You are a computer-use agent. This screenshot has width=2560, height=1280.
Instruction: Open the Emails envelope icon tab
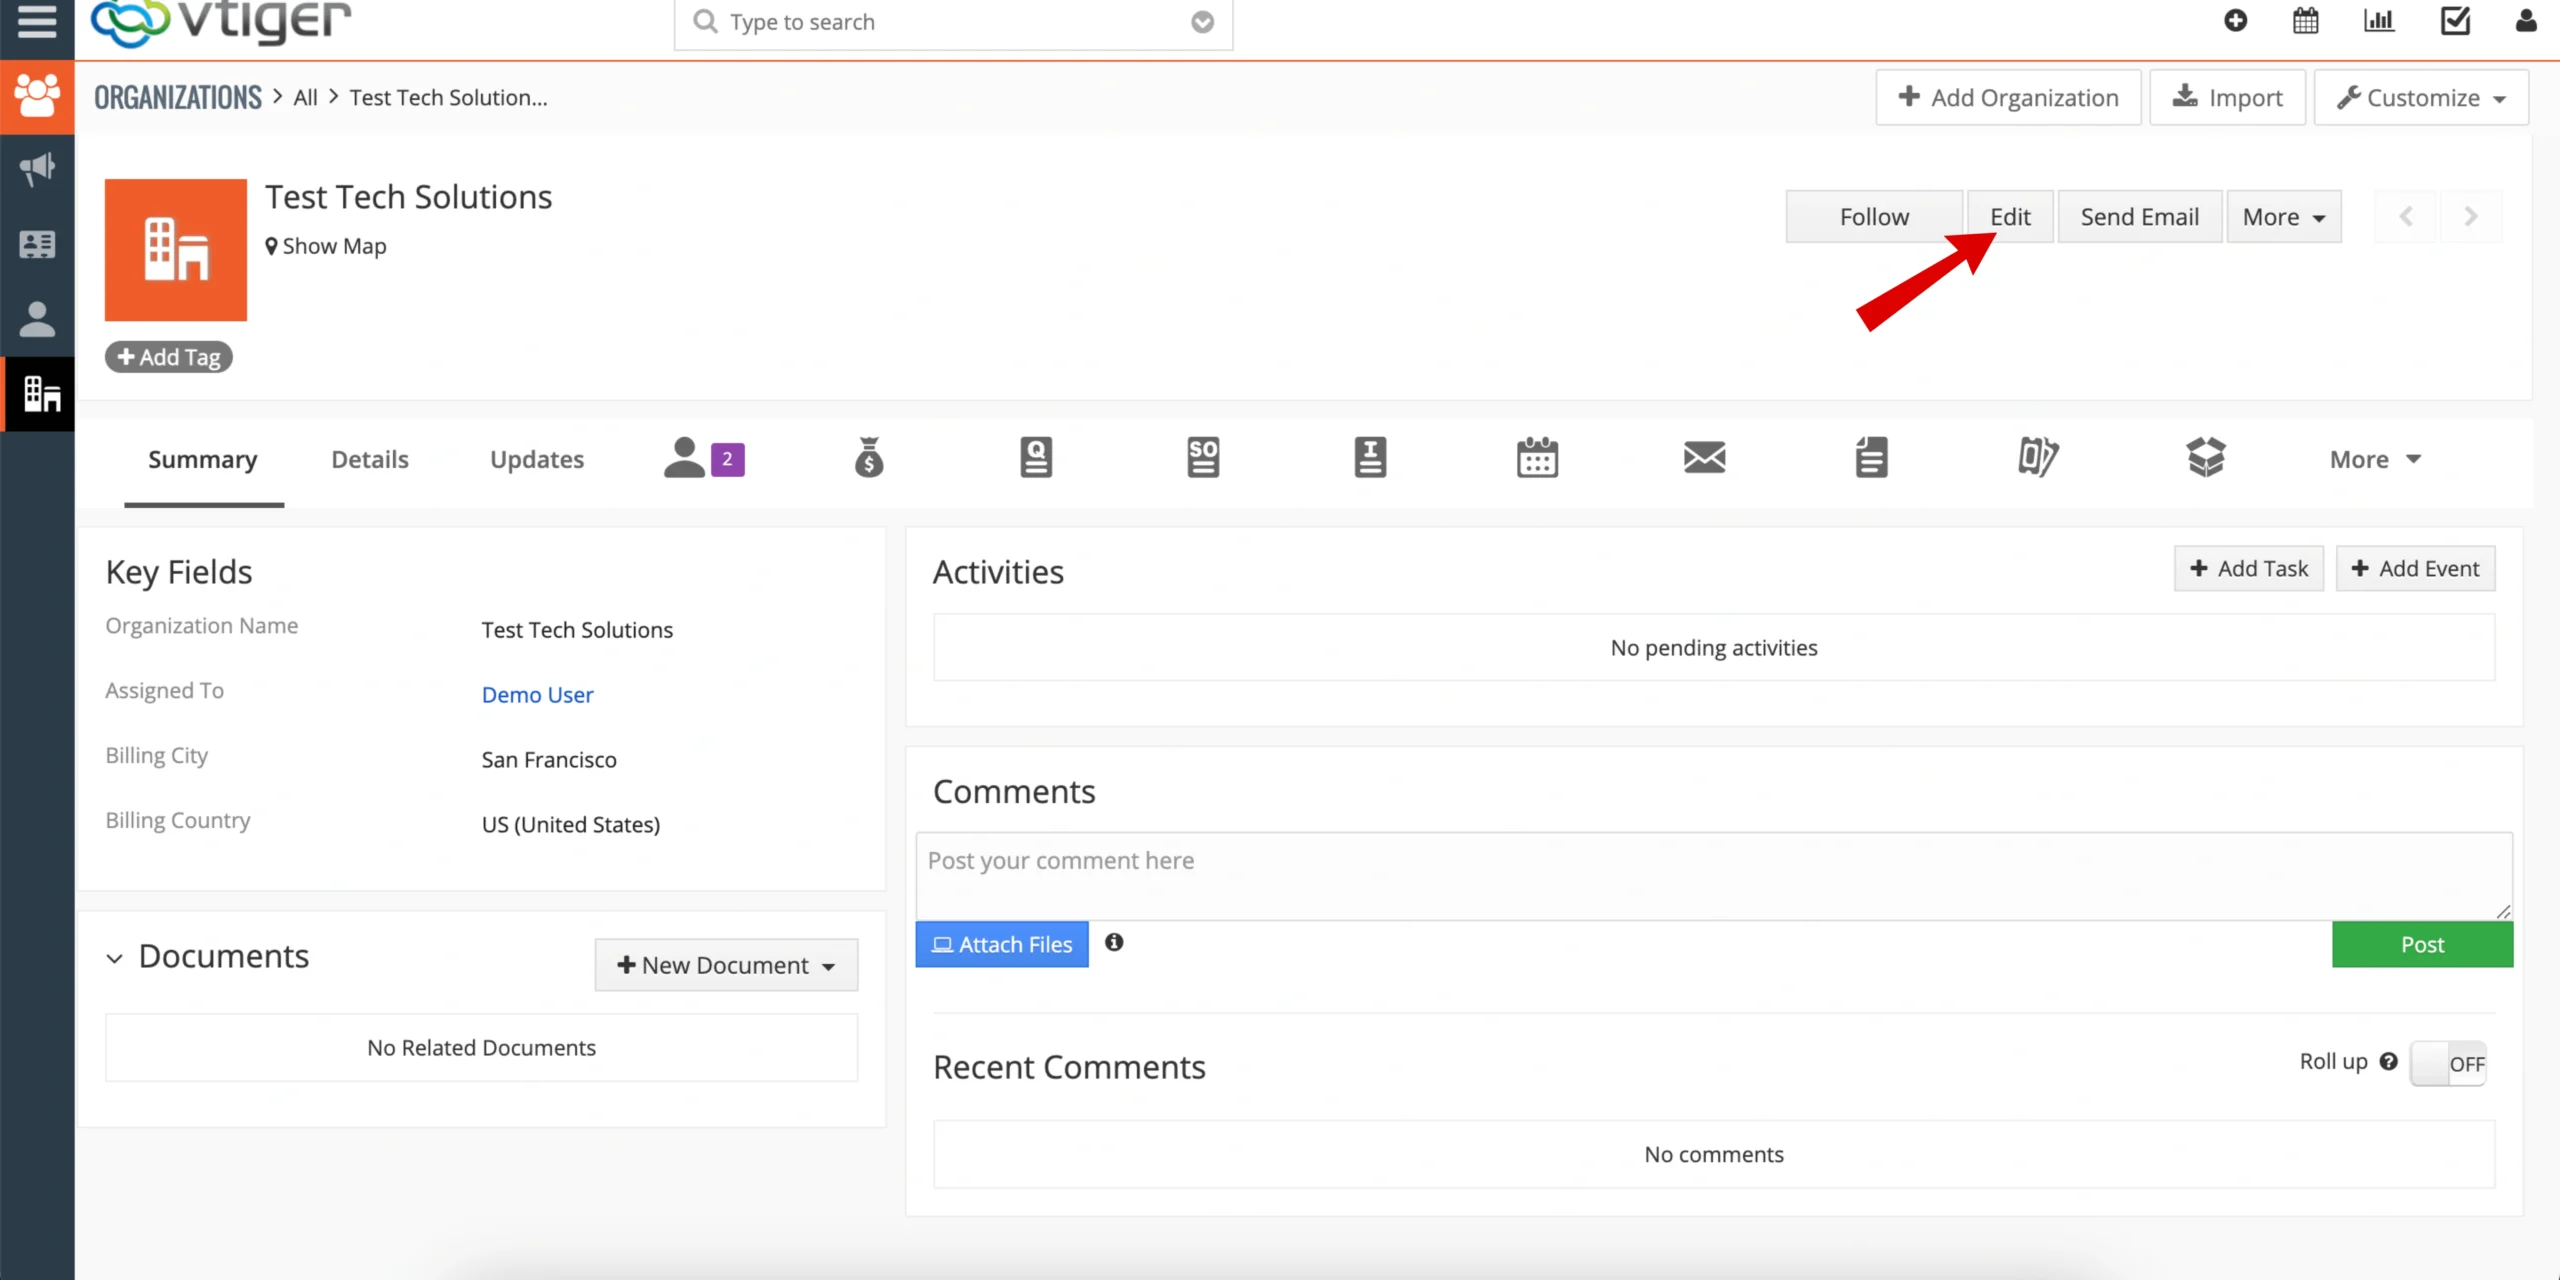click(x=1704, y=459)
